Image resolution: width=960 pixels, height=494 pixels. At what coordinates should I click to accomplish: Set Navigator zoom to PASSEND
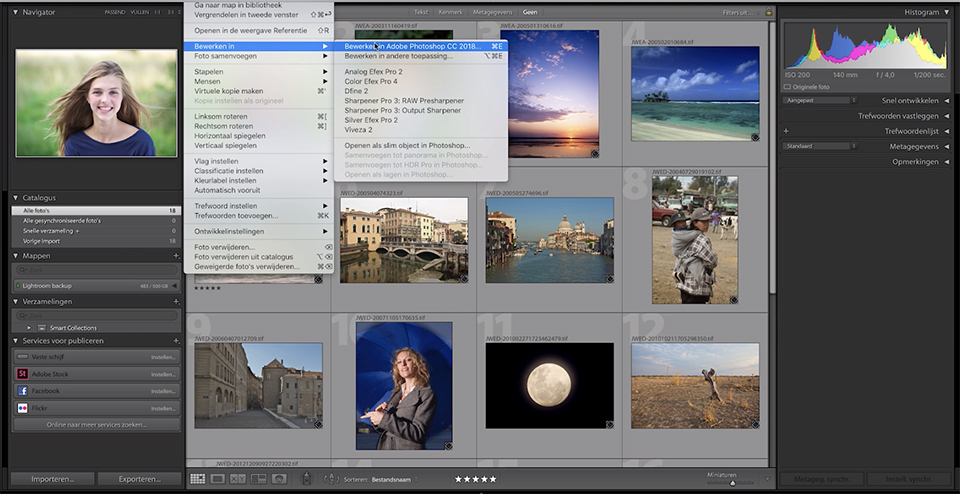point(114,12)
